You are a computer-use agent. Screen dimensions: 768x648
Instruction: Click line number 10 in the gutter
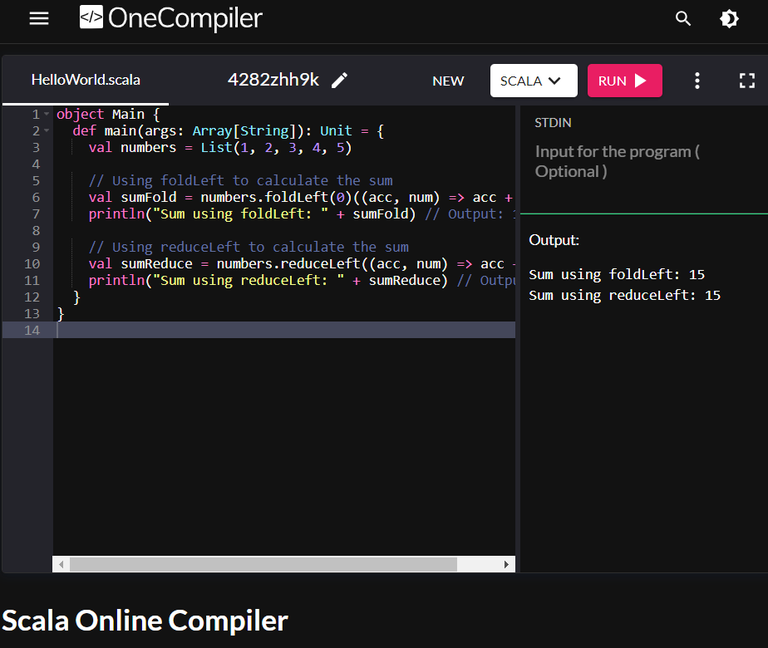click(32, 264)
